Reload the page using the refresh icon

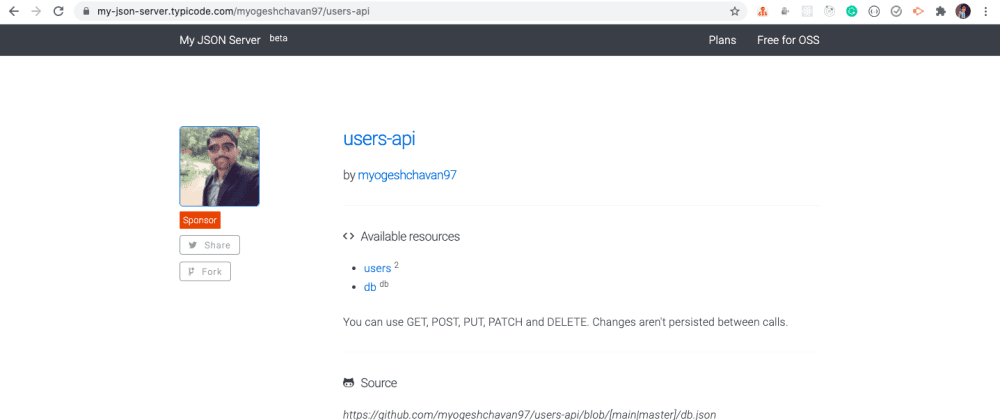[x=58, y=12]
